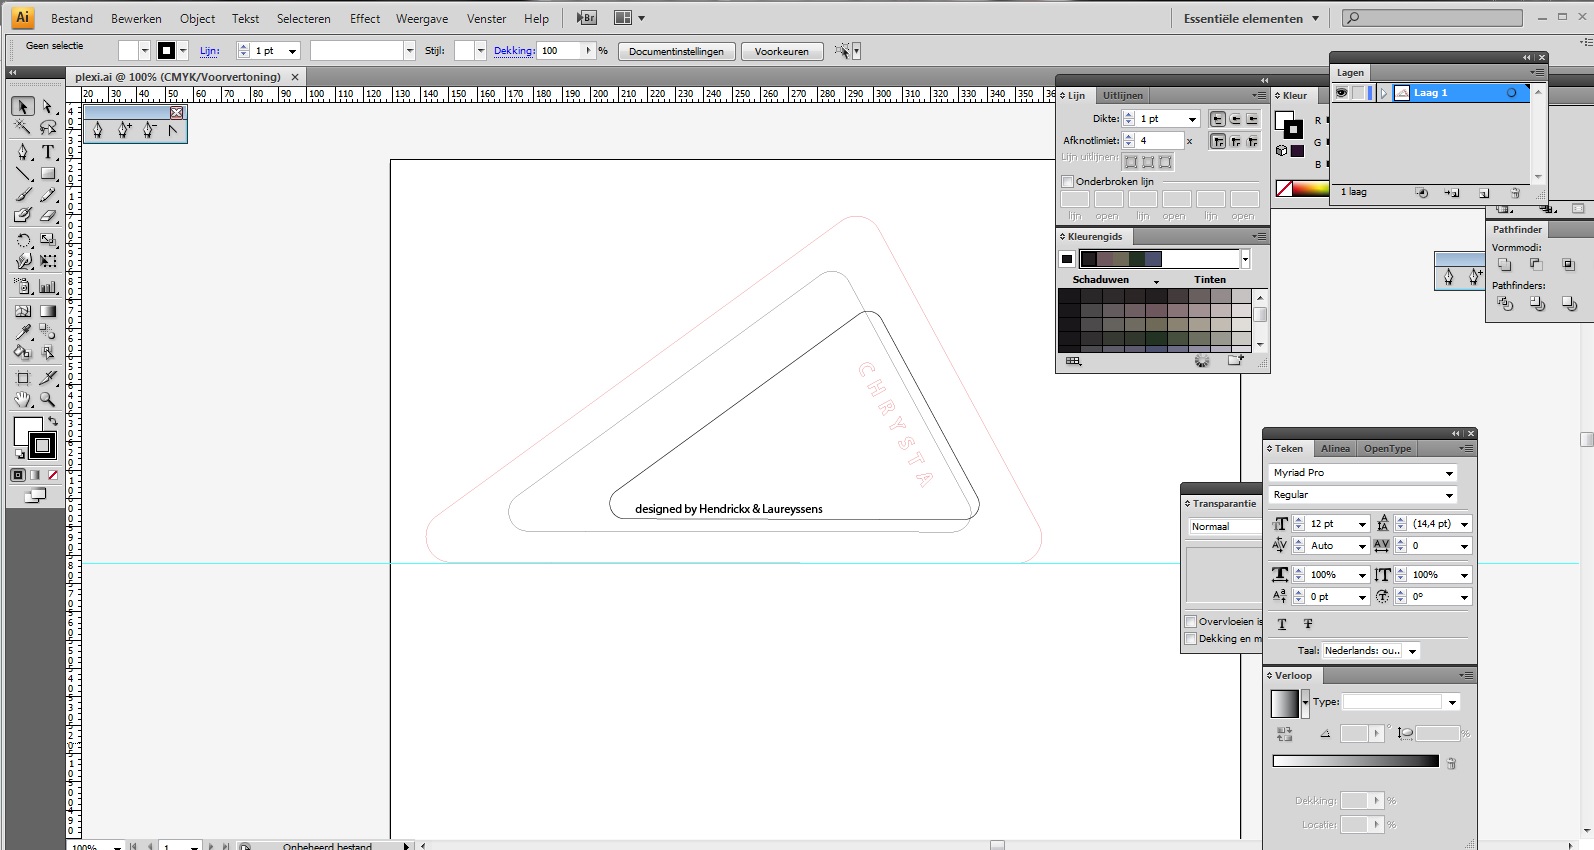Image resolution: width=1594 pixels, height=850 pixels.
Task: Choose Convert Anchor Point tool in floating strip
Action: coord(172,130)
